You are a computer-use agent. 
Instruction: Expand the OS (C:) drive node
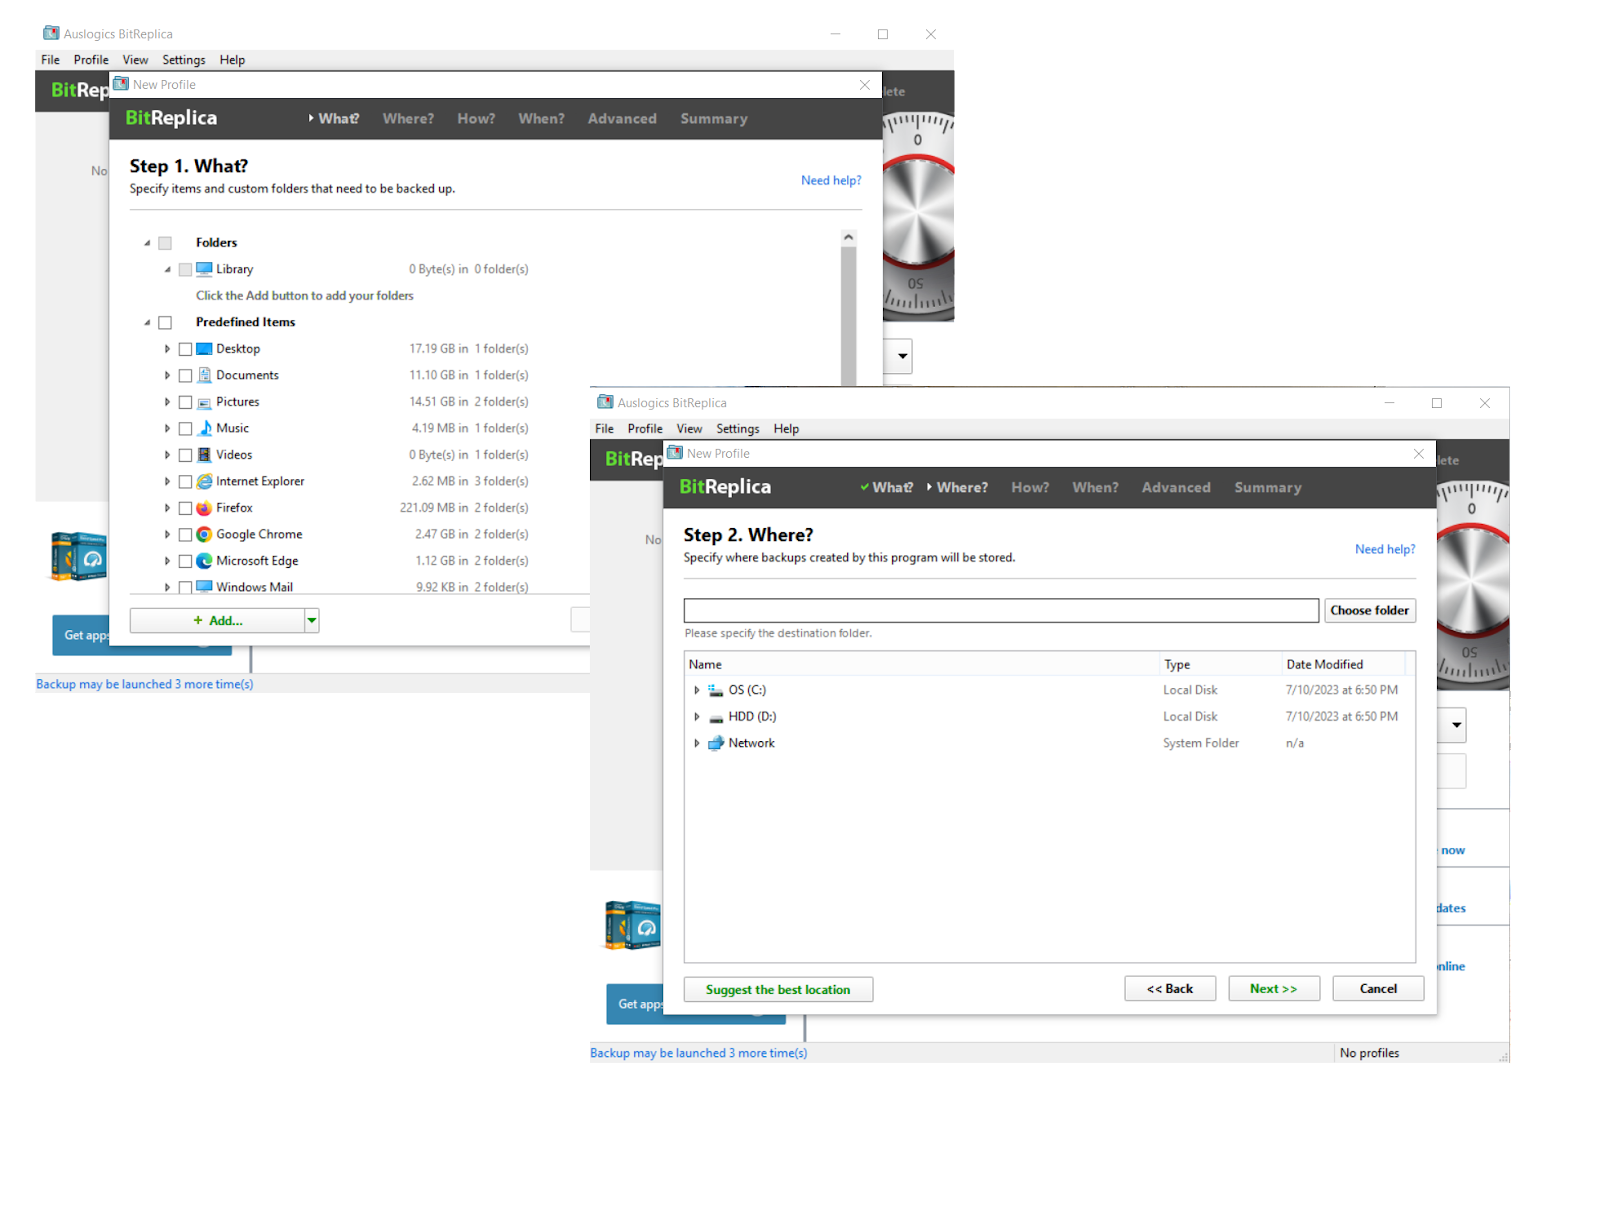point(697,690)
